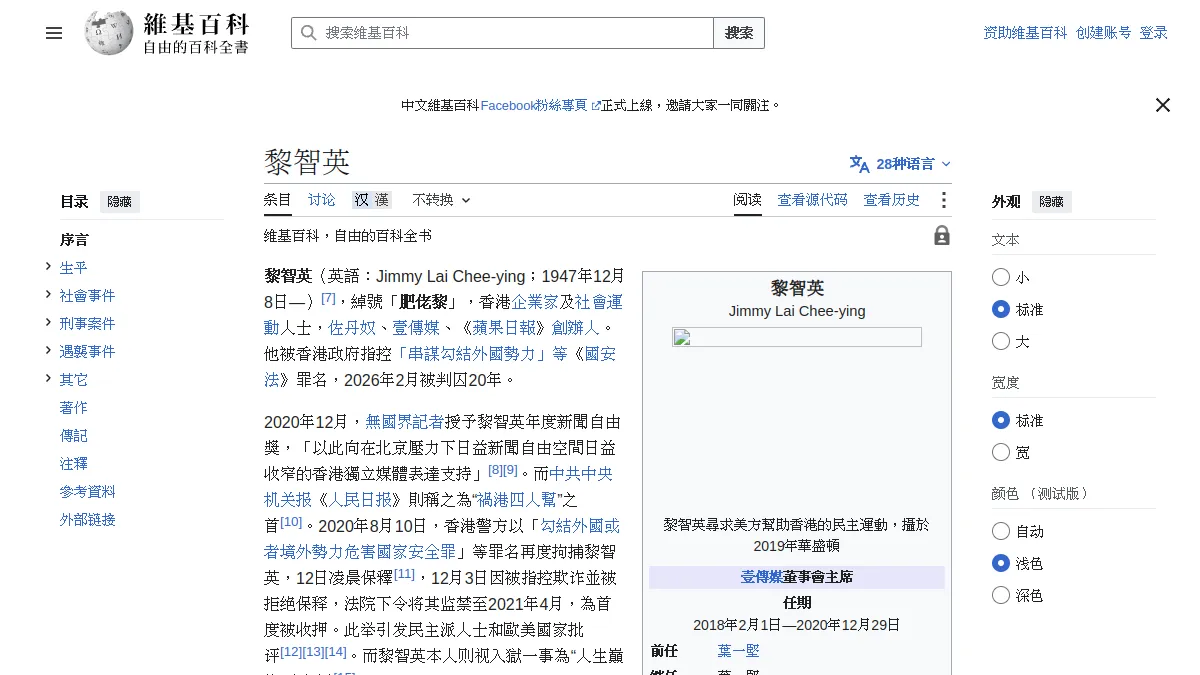1200x675 pixels.
Task: Click the search magnifier icon
Action: click(x=308, y=33)
